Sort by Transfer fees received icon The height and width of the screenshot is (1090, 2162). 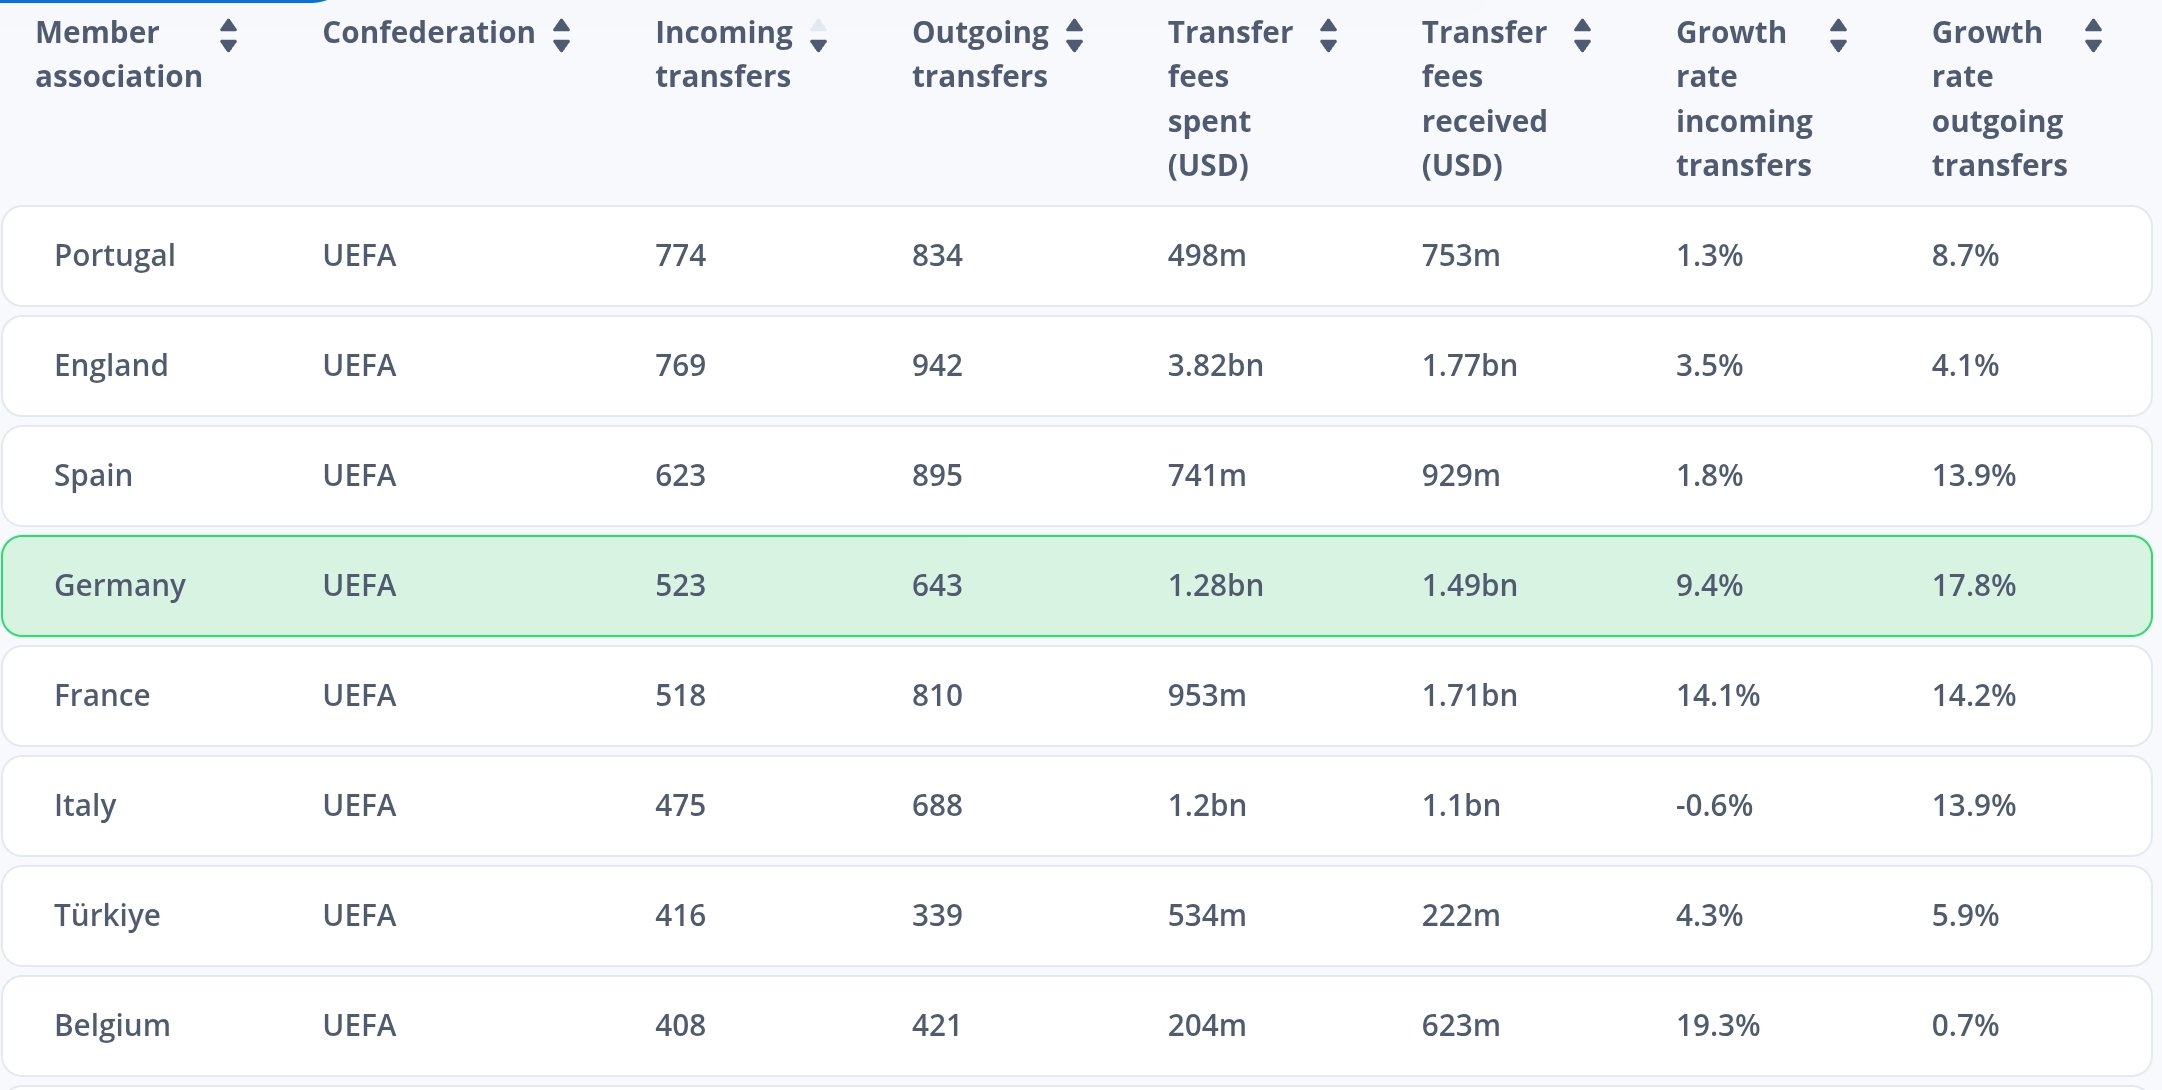coord(1582,36)
